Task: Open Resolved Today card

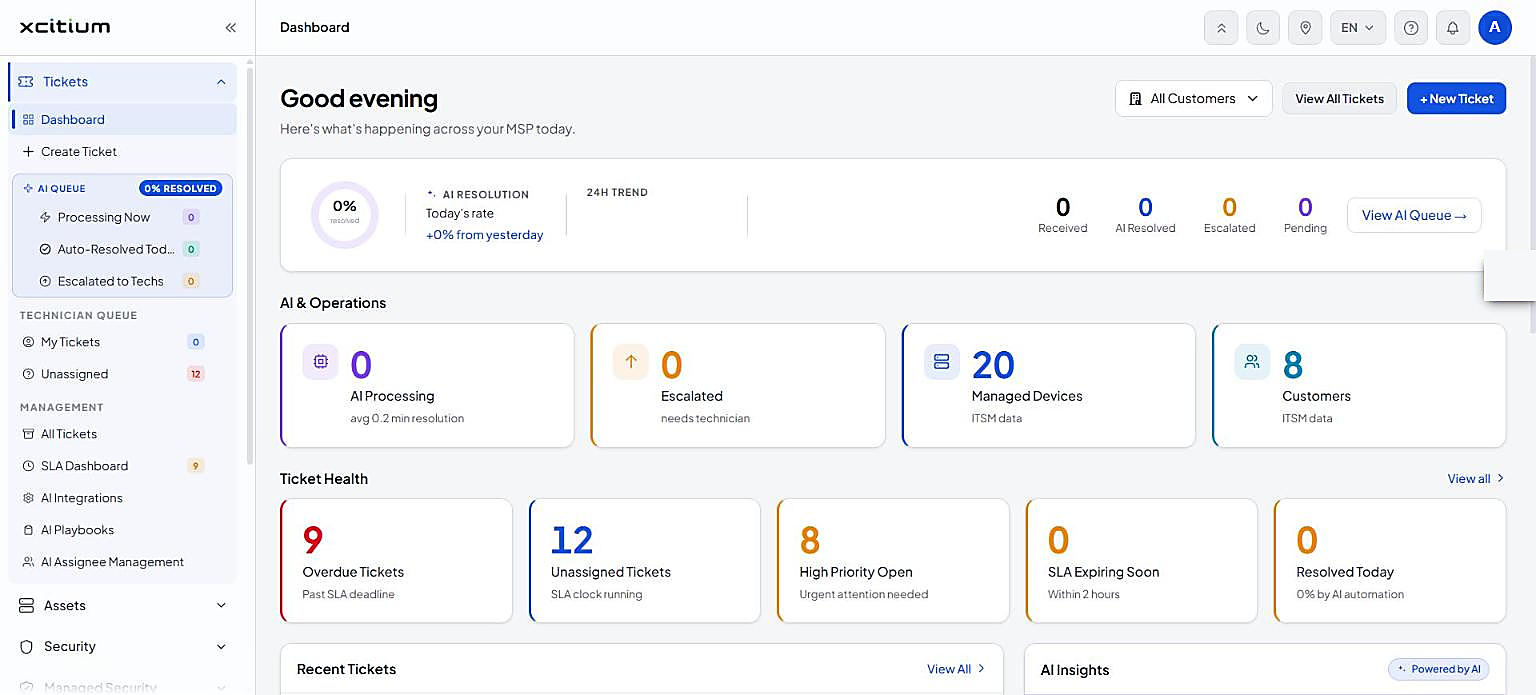Action: (1390, 561)
